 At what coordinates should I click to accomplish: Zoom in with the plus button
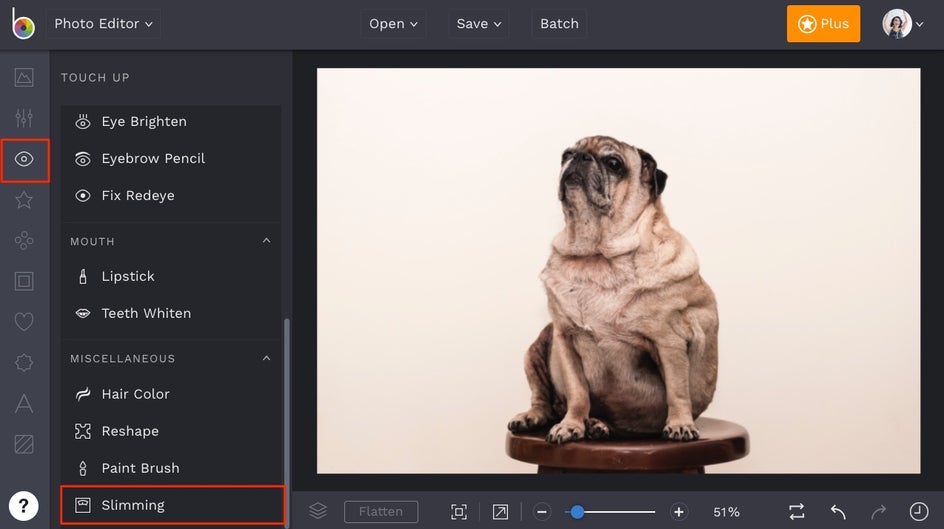[x=678, y=512]
